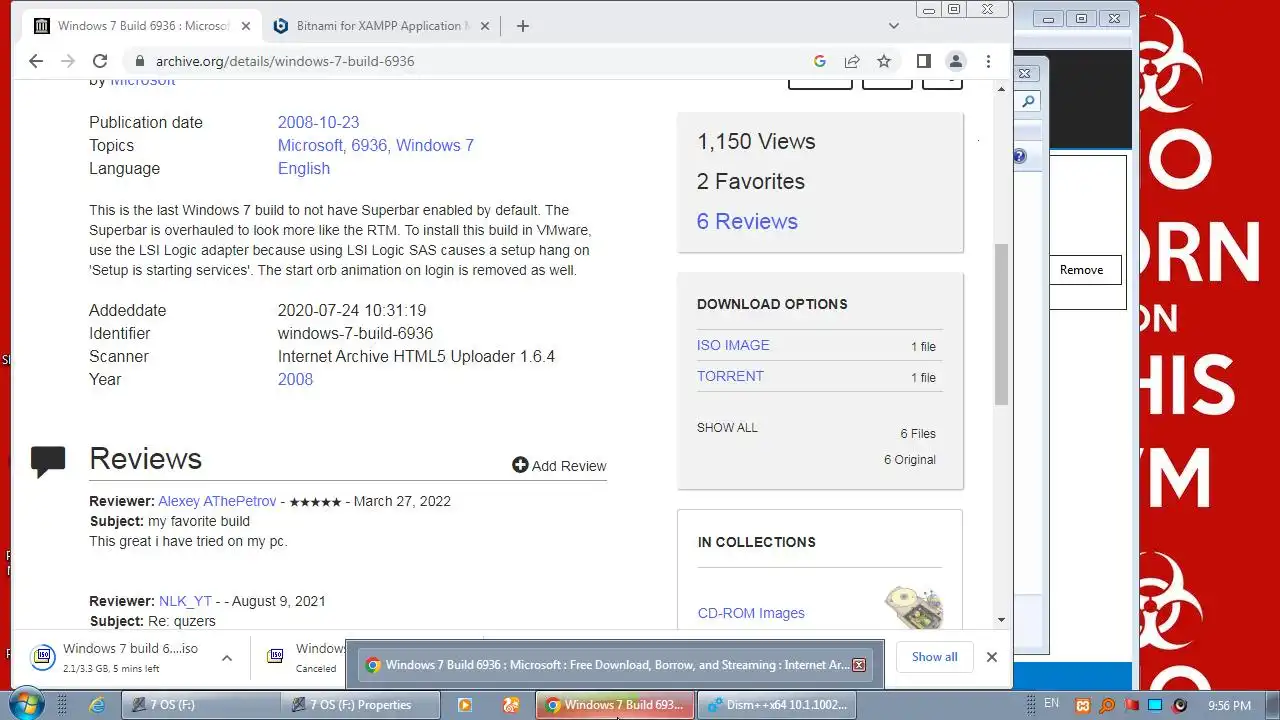Open the Windows 7 topic link
Screen dimensions: 1280x720
tap(435, 145)
